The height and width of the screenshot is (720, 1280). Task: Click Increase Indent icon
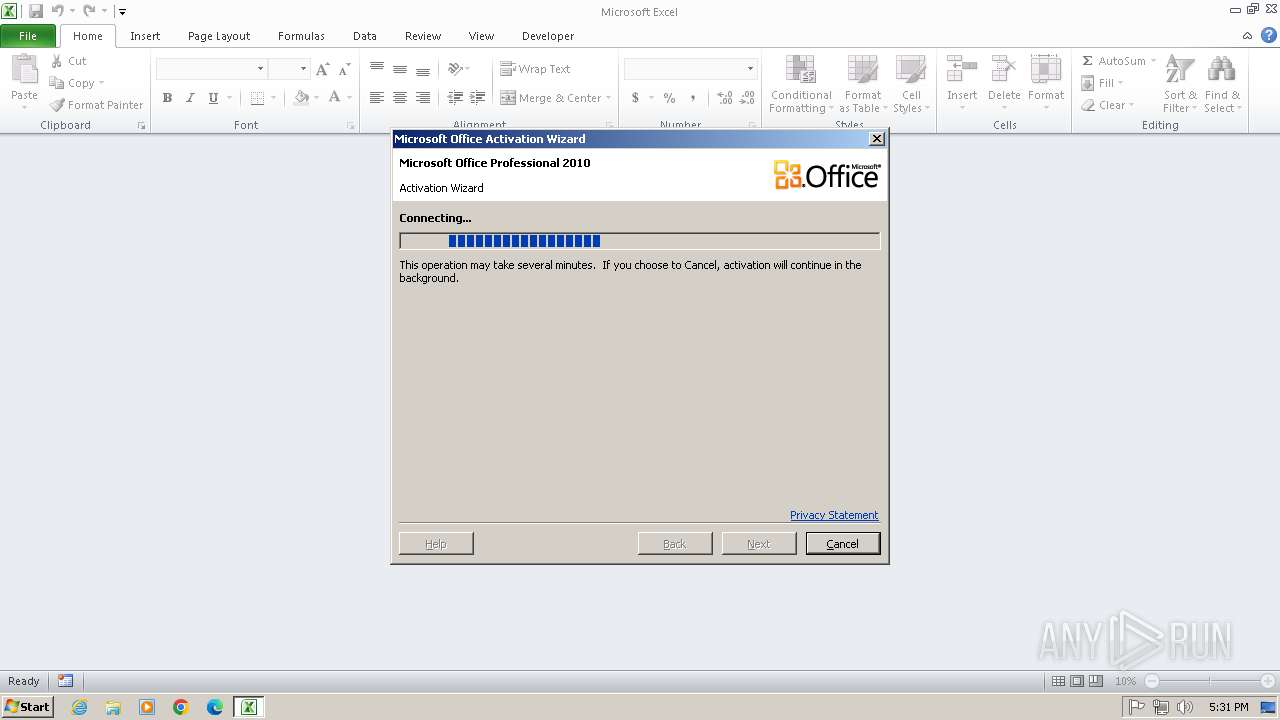[477, 98]
